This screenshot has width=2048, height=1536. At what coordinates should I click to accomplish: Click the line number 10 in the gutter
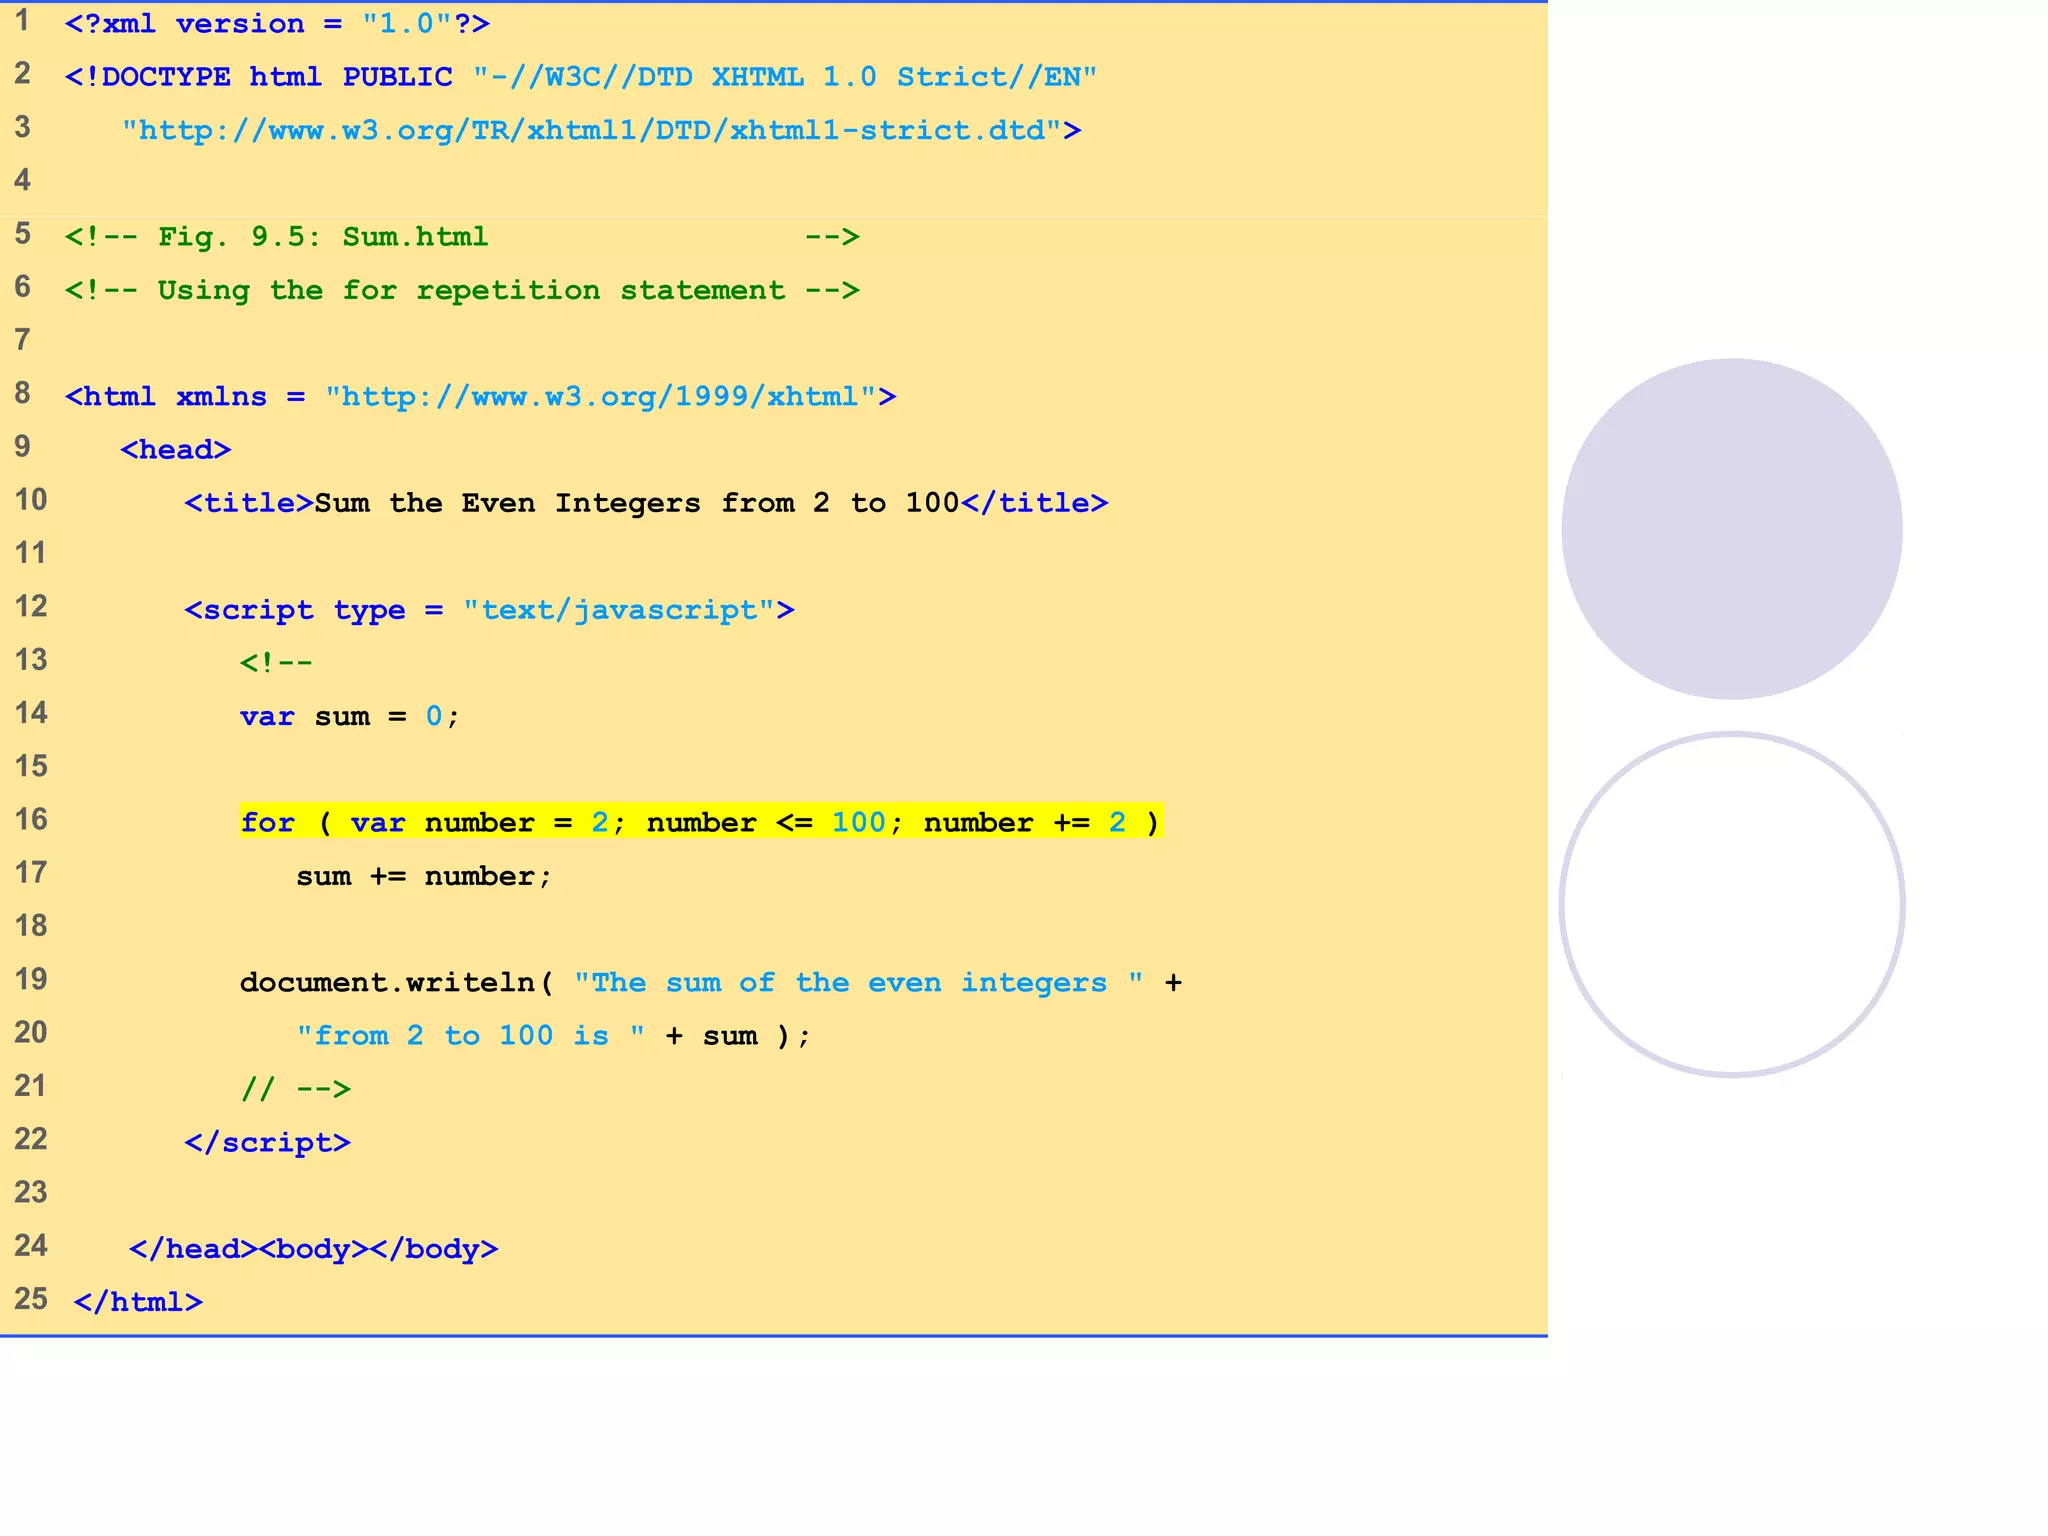[31, 499]
